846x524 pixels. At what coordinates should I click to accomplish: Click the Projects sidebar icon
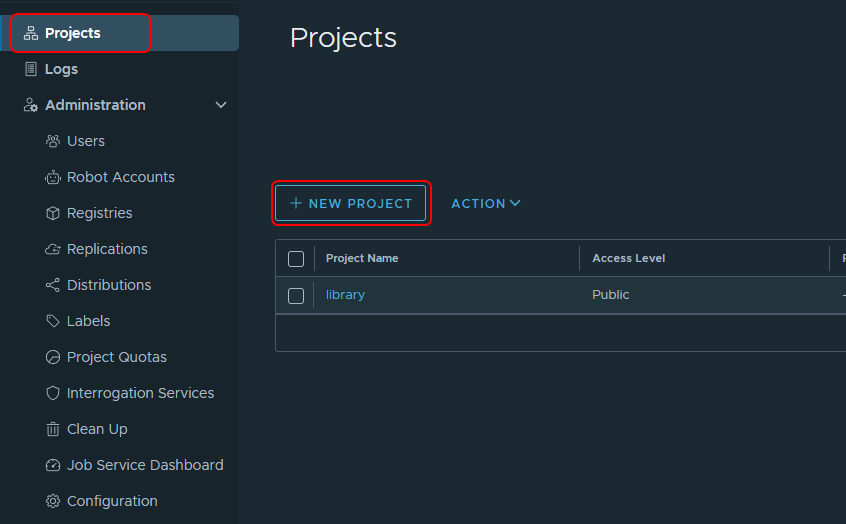(31, 33)
